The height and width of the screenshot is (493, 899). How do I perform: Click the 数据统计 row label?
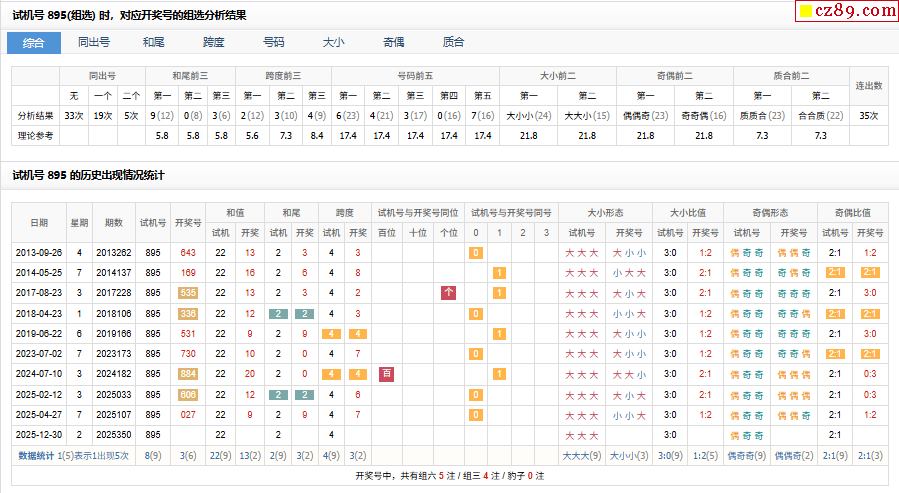[38, 455]
